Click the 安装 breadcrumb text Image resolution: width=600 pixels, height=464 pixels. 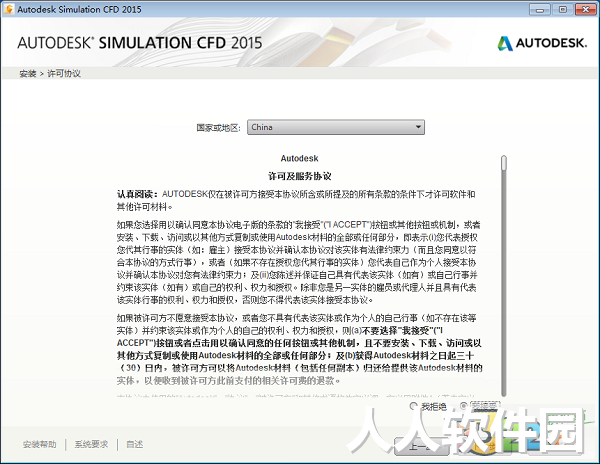pyautogui.click(x=28, y=73)
